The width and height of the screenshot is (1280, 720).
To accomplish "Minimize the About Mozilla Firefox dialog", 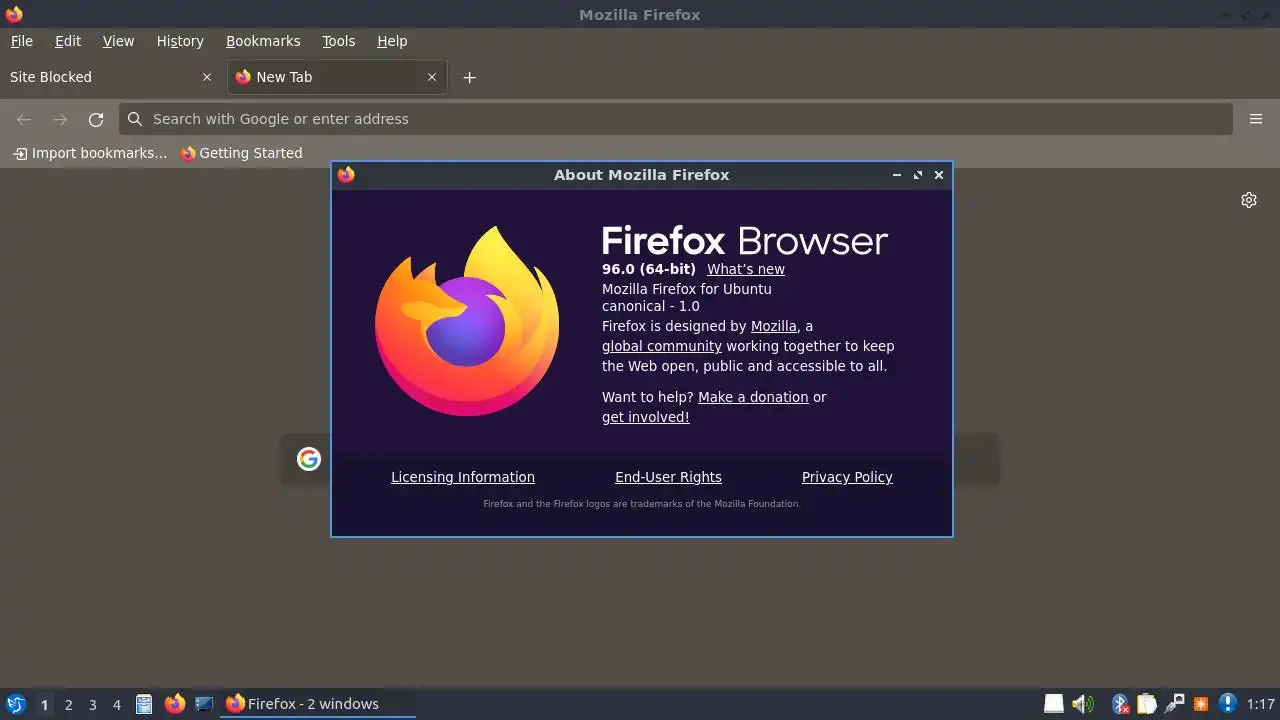I will pyautogui.click(x=897, y=175).
